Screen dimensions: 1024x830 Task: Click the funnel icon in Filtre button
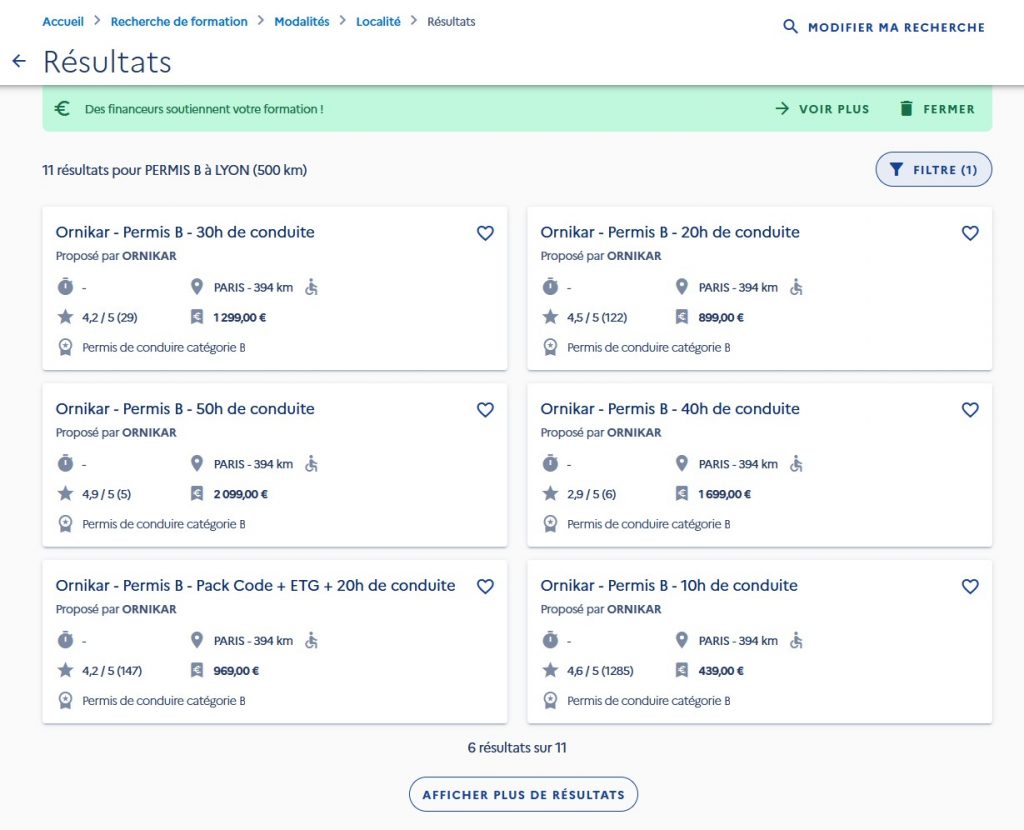[897, 170]
